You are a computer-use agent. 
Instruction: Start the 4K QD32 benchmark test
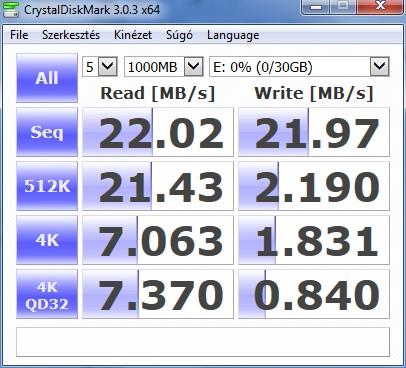(x=47, y=294)
